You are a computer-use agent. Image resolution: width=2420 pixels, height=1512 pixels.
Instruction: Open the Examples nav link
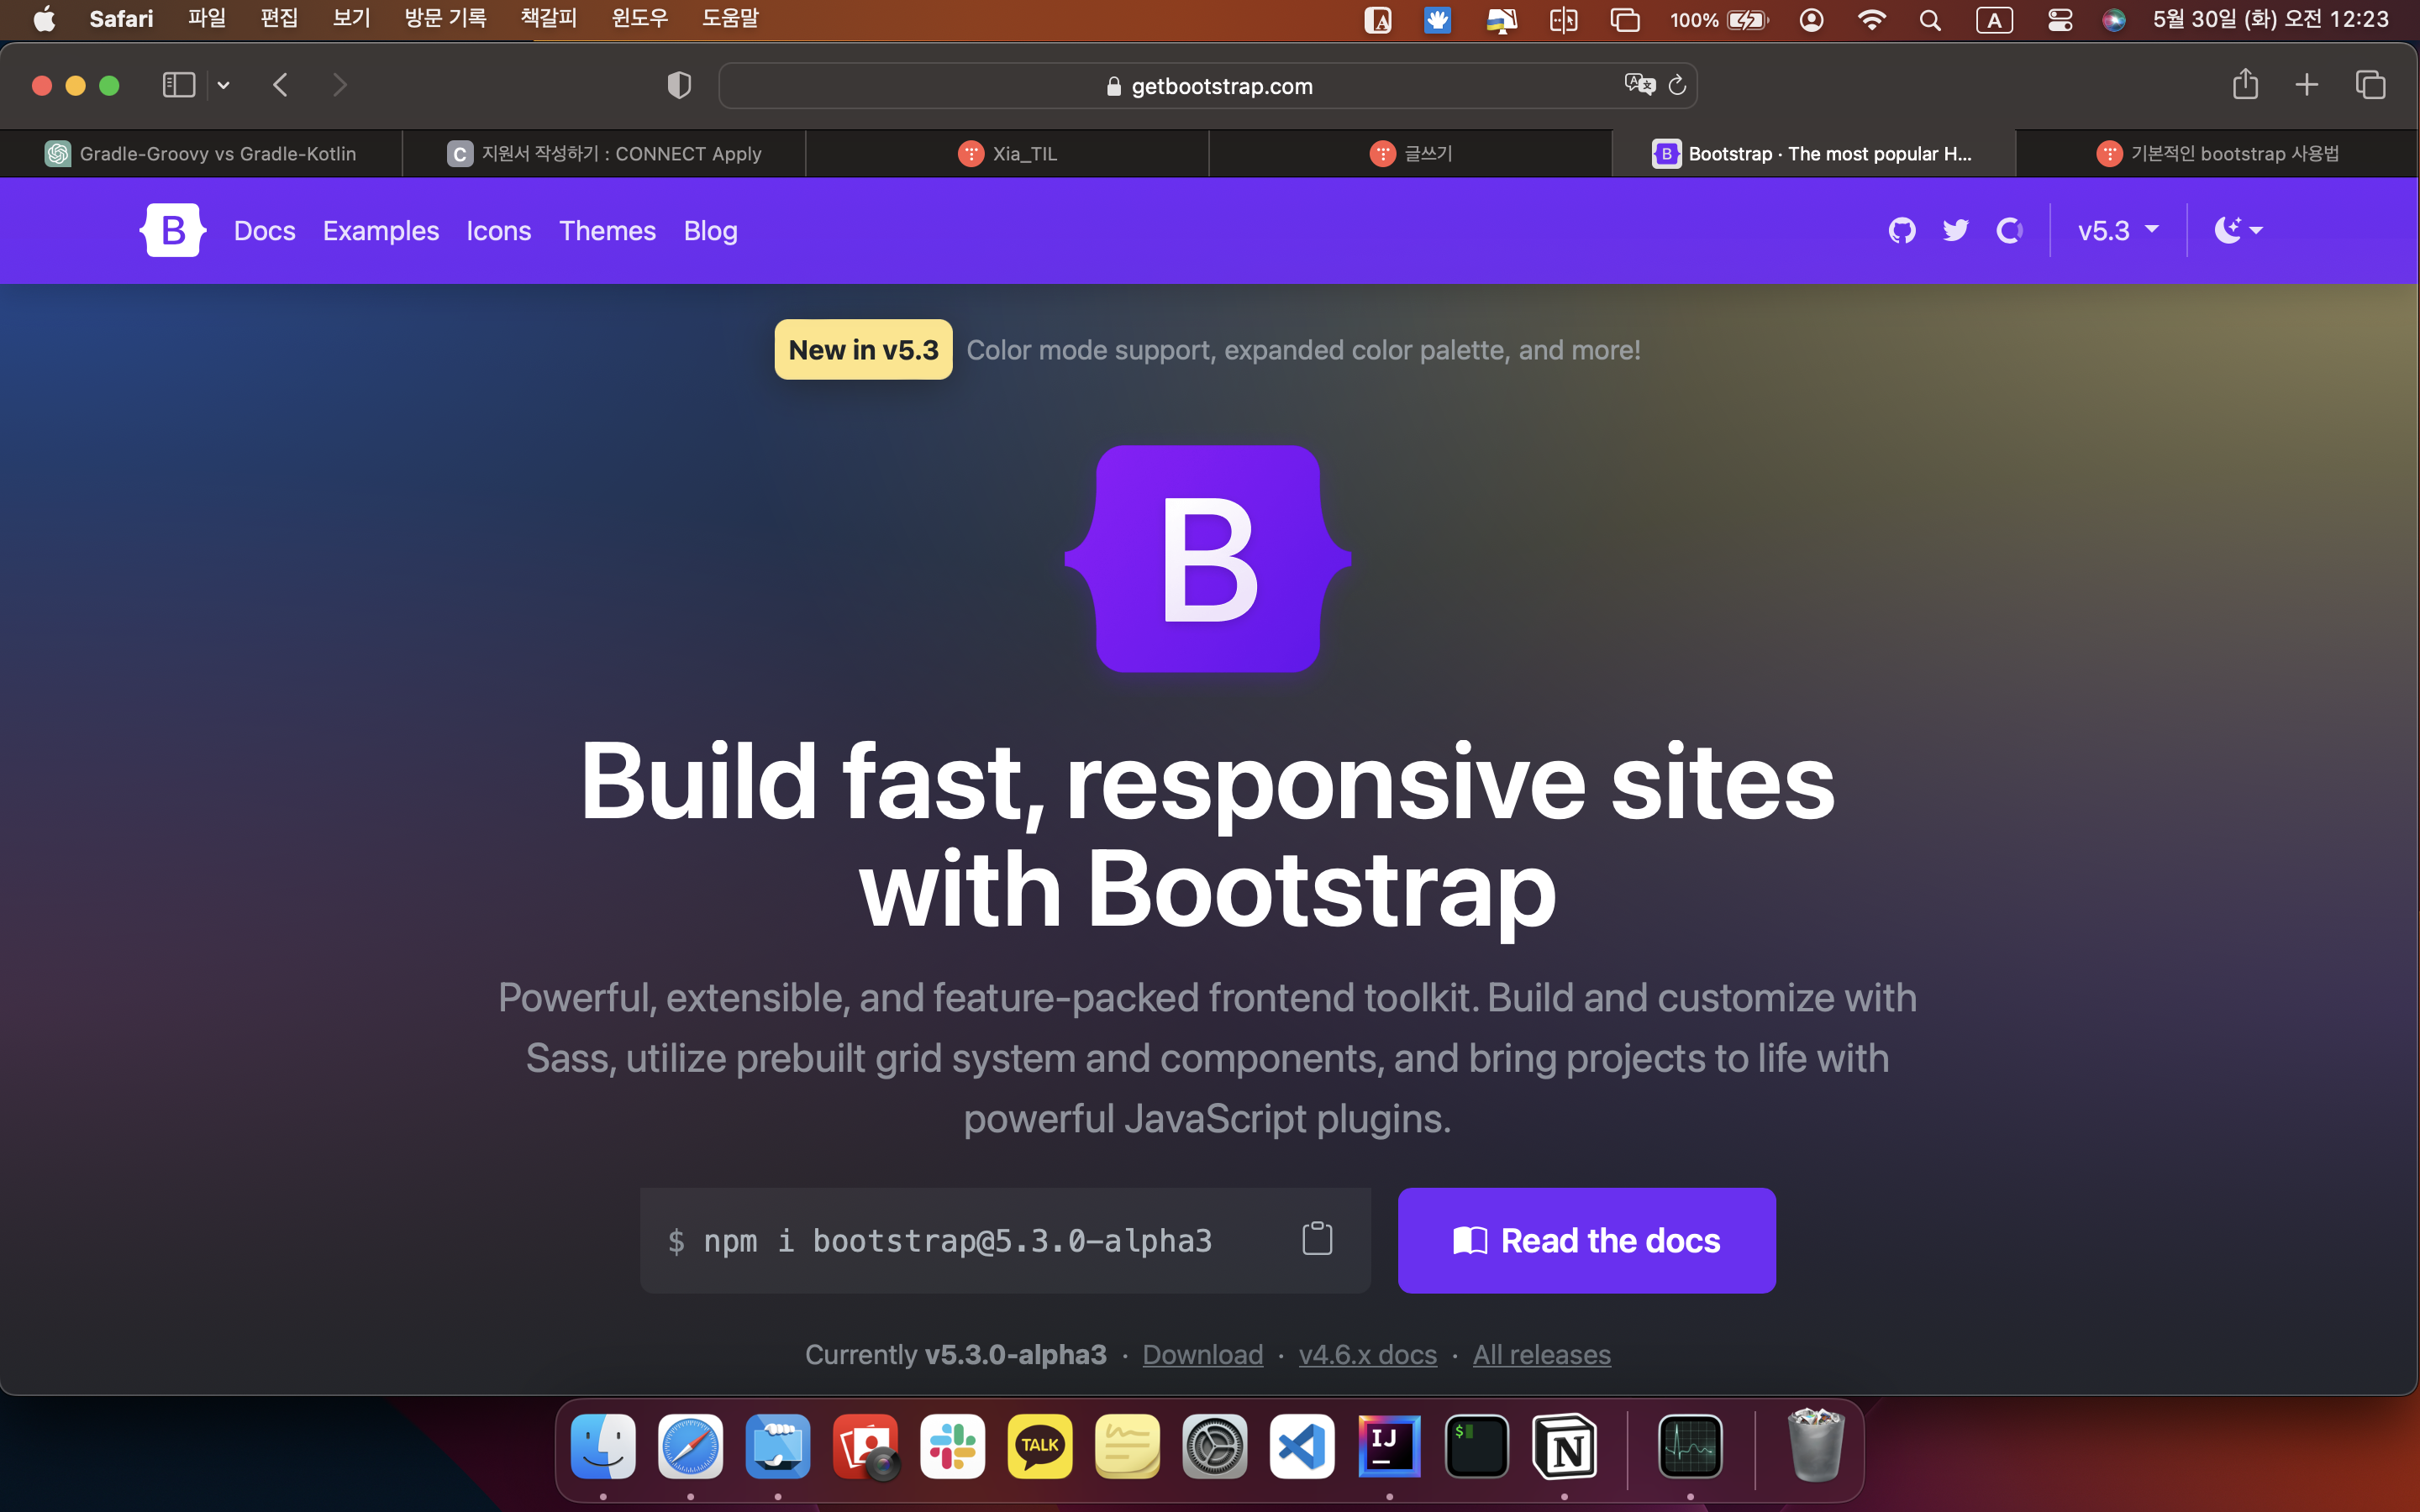click(381, 231)
